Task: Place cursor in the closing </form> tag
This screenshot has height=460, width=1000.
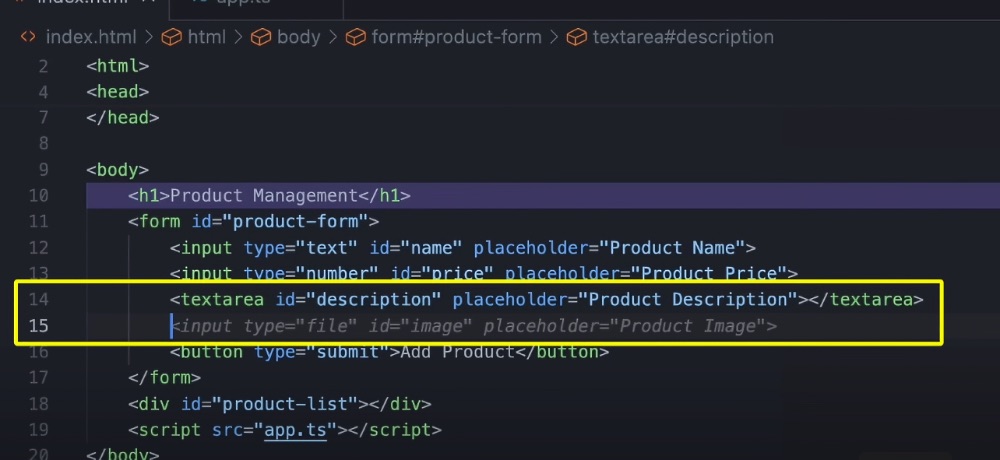Action: (x=165, y=378)
